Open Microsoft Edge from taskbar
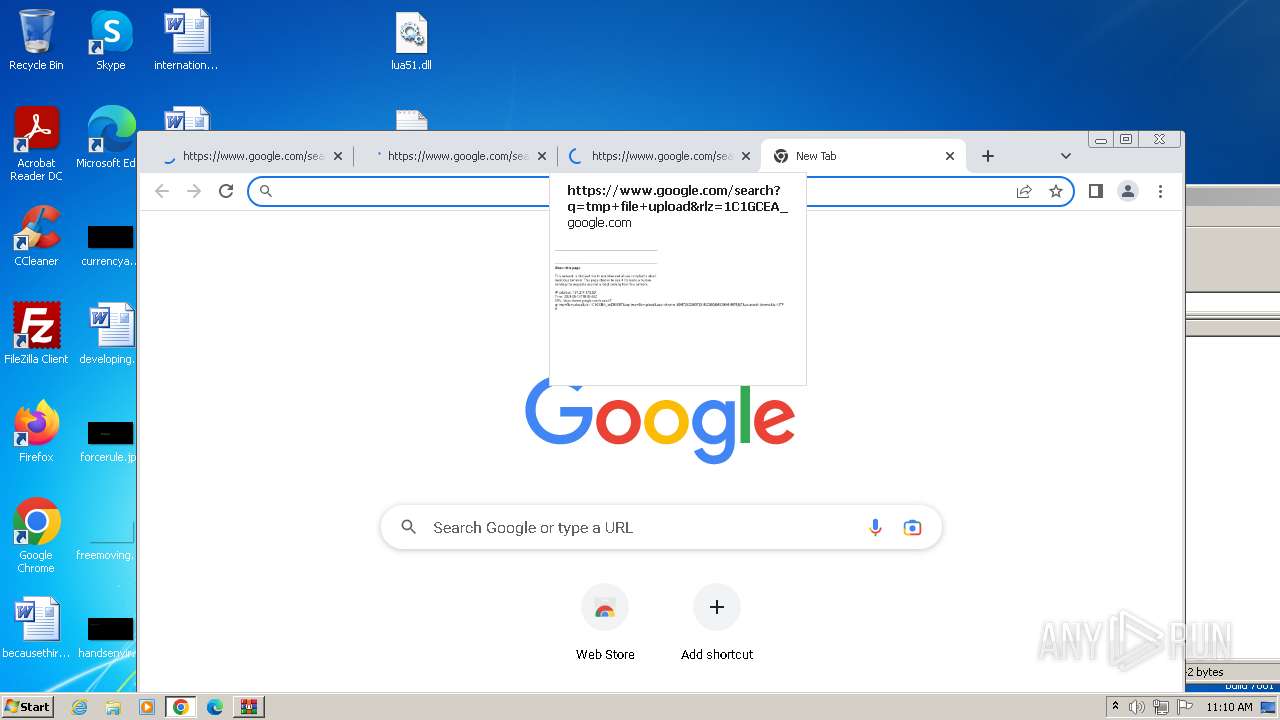 pyautogui.click(x=215, y=707)
